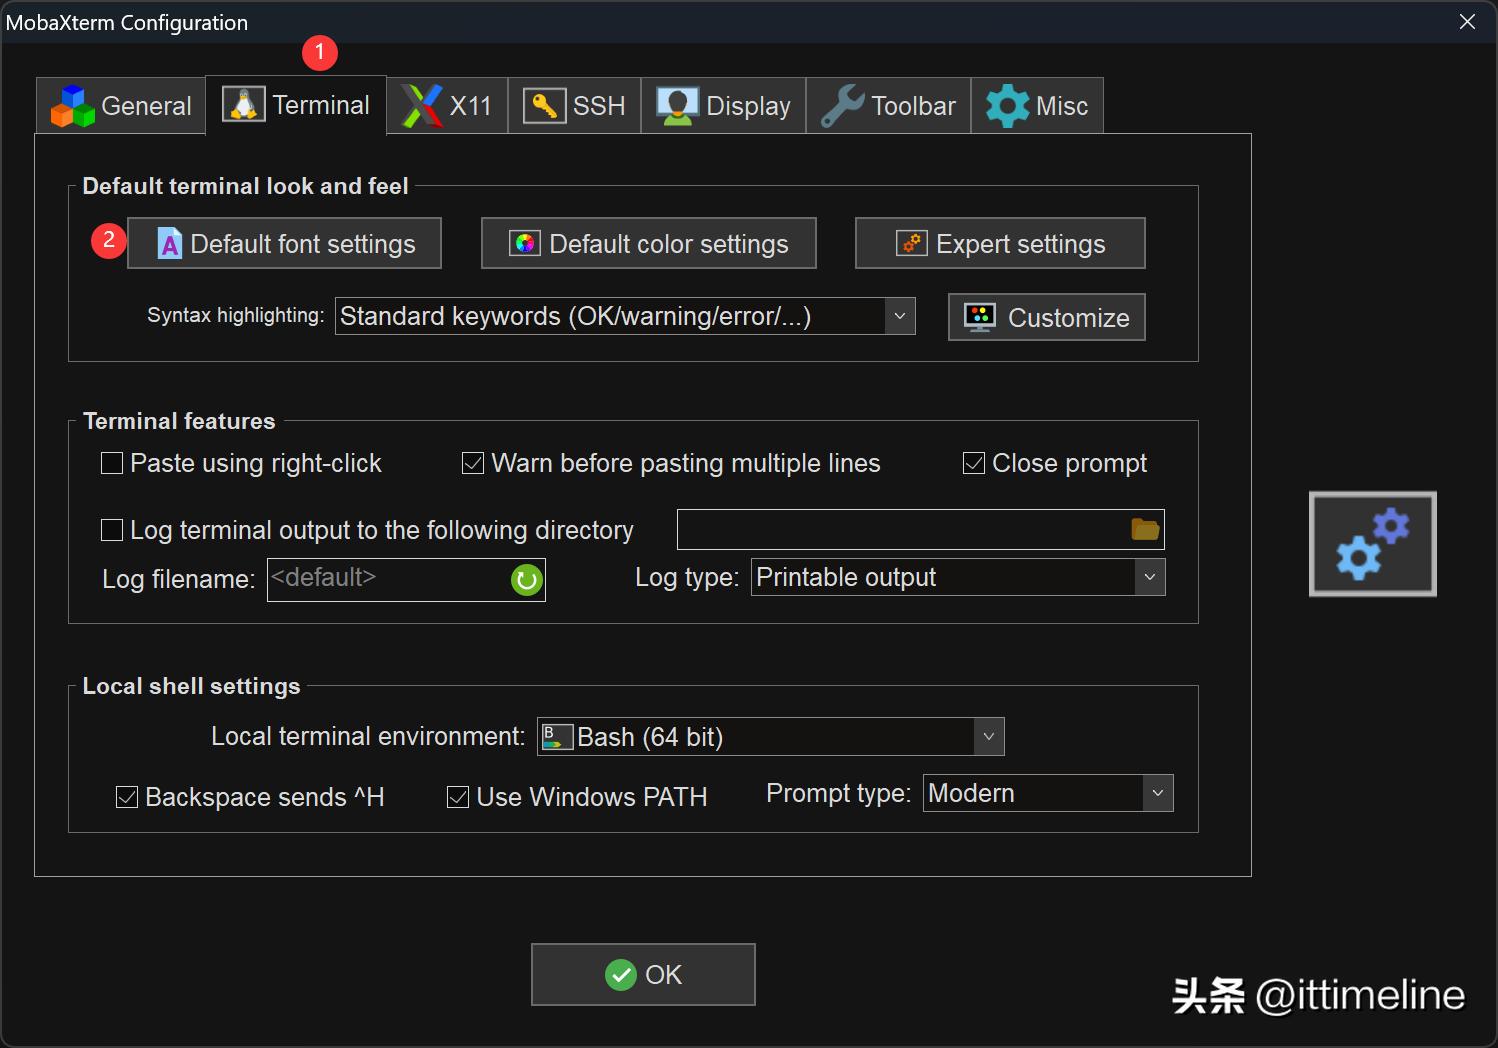Image resolution: width=1498 pixels, height=1048 pixels.
Task: Toggle the Use Windows PATH checkbox
Action: pos(458,797)
